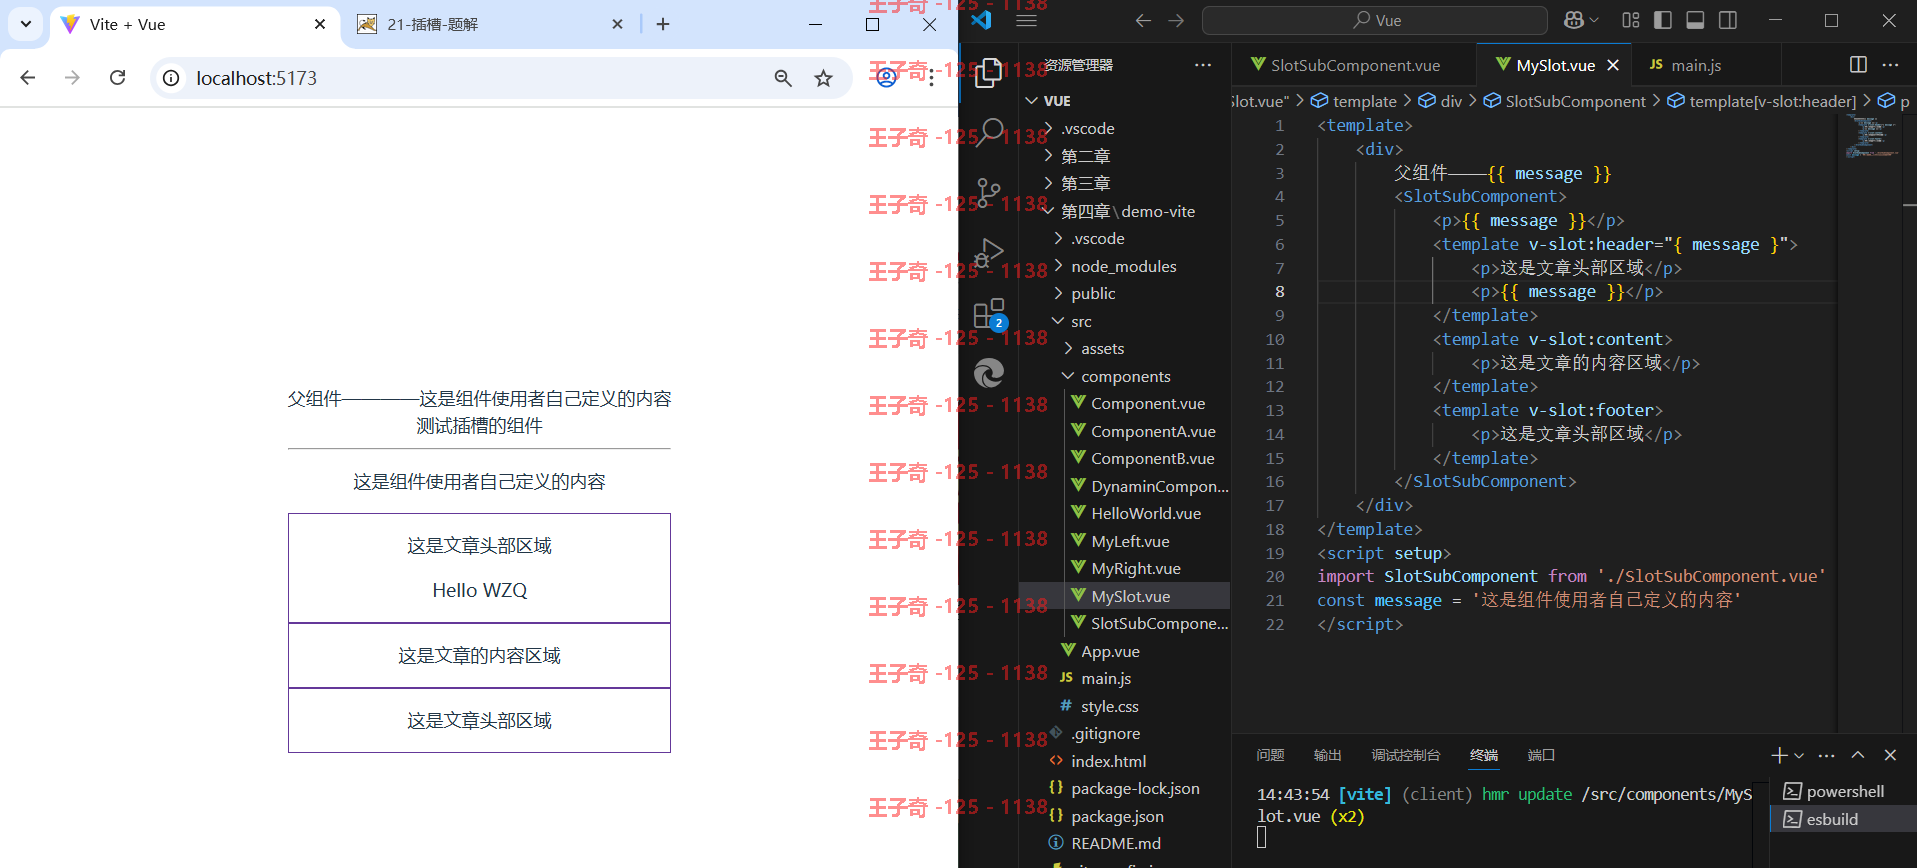
Task: Zoom icon in Chrome address bar
Action: click(x=783, y=78)
